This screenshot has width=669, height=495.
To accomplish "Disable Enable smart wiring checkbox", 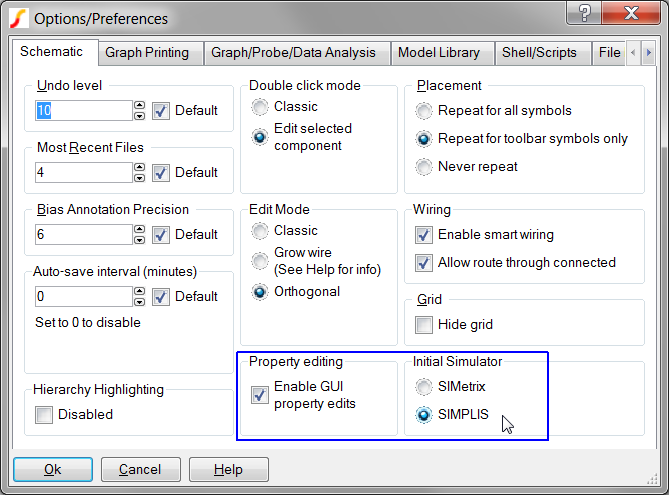I will [x=424, y=235].
